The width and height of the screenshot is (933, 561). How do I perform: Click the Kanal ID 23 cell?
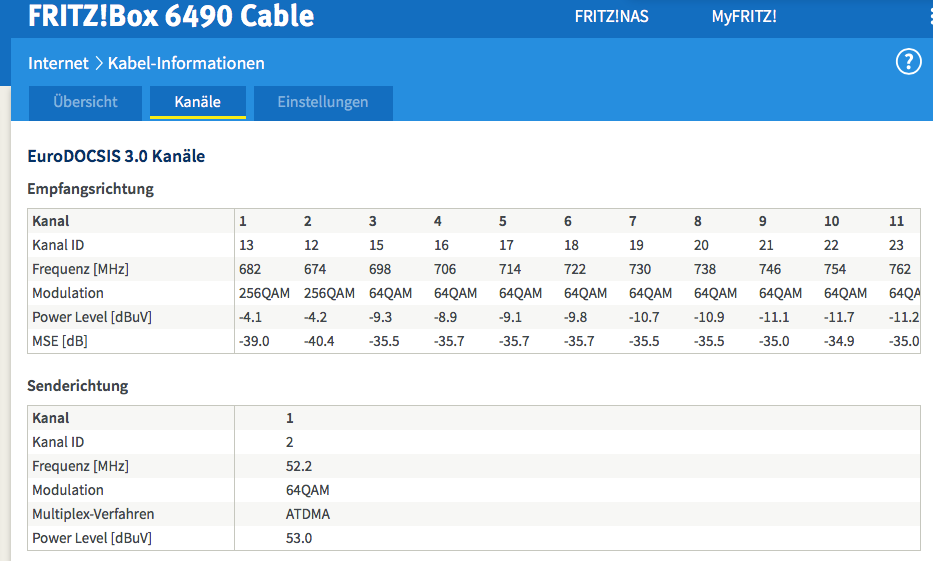coord(896,245)
